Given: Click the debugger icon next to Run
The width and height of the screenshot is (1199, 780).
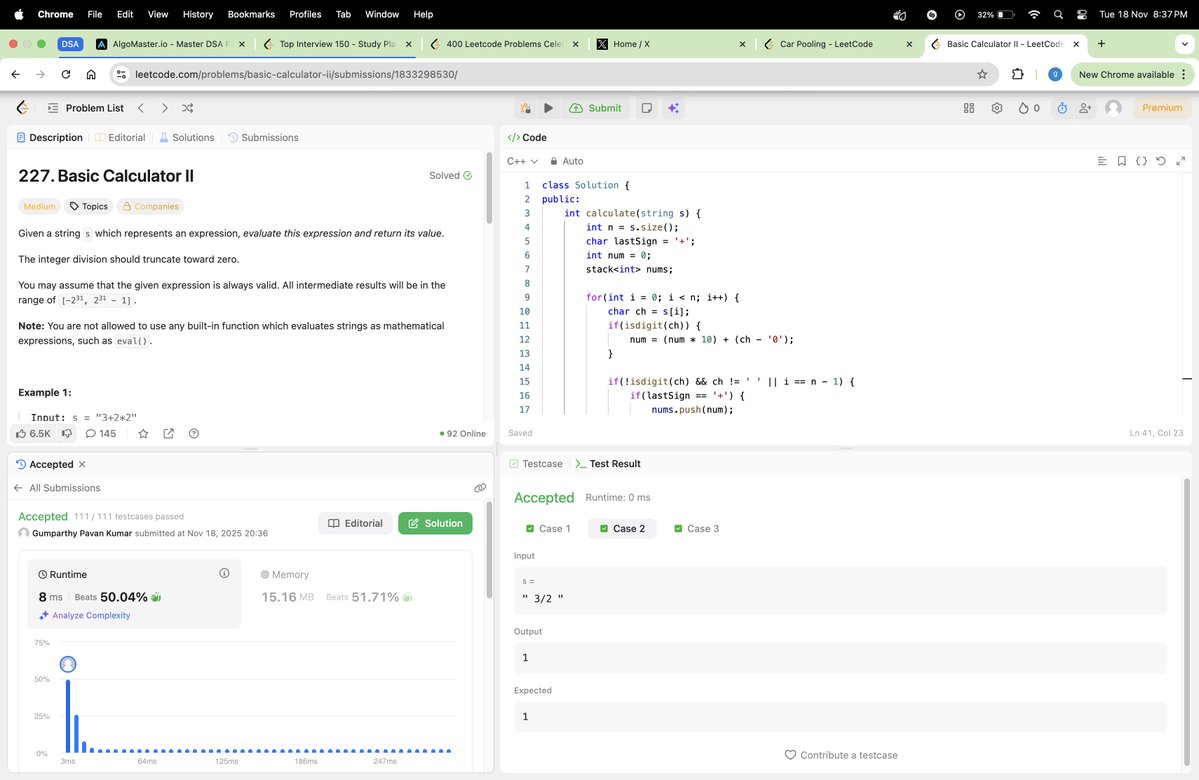Looking at the screenshot, I should 526,108.
